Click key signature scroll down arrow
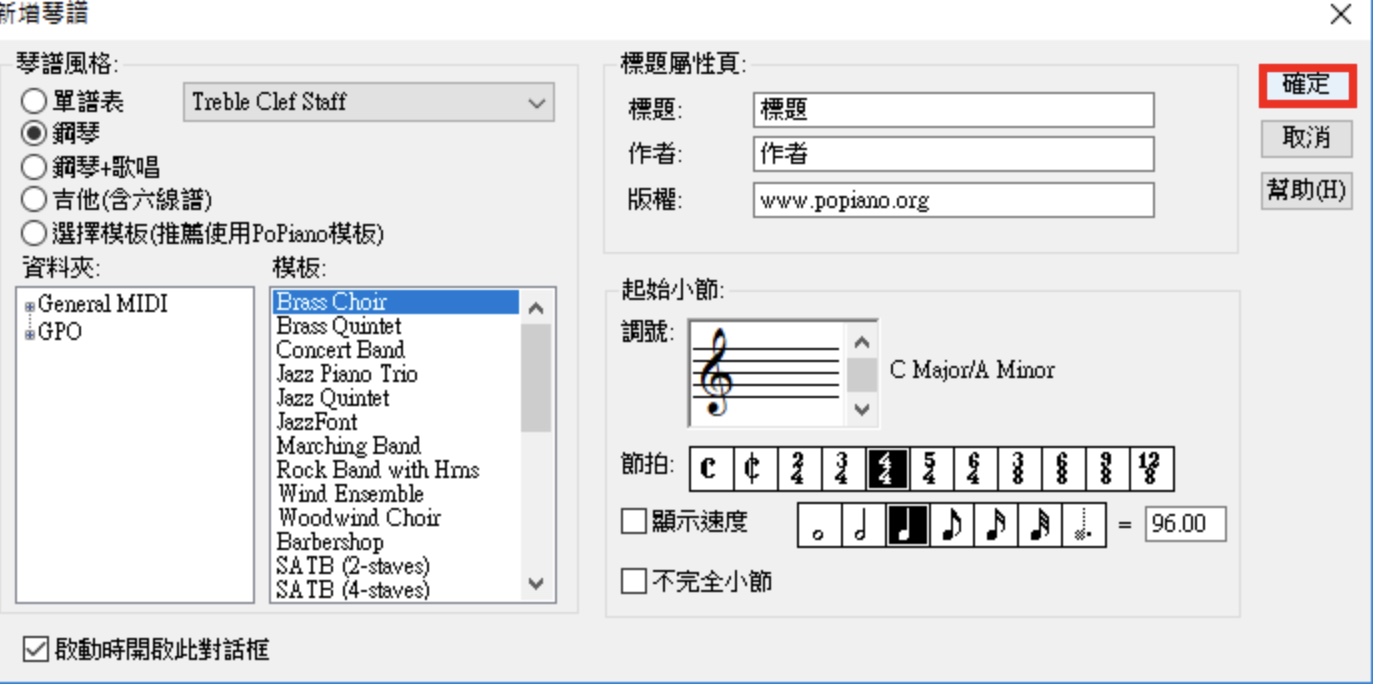Screen dimensions: 1388x694 tap(862, 409)
